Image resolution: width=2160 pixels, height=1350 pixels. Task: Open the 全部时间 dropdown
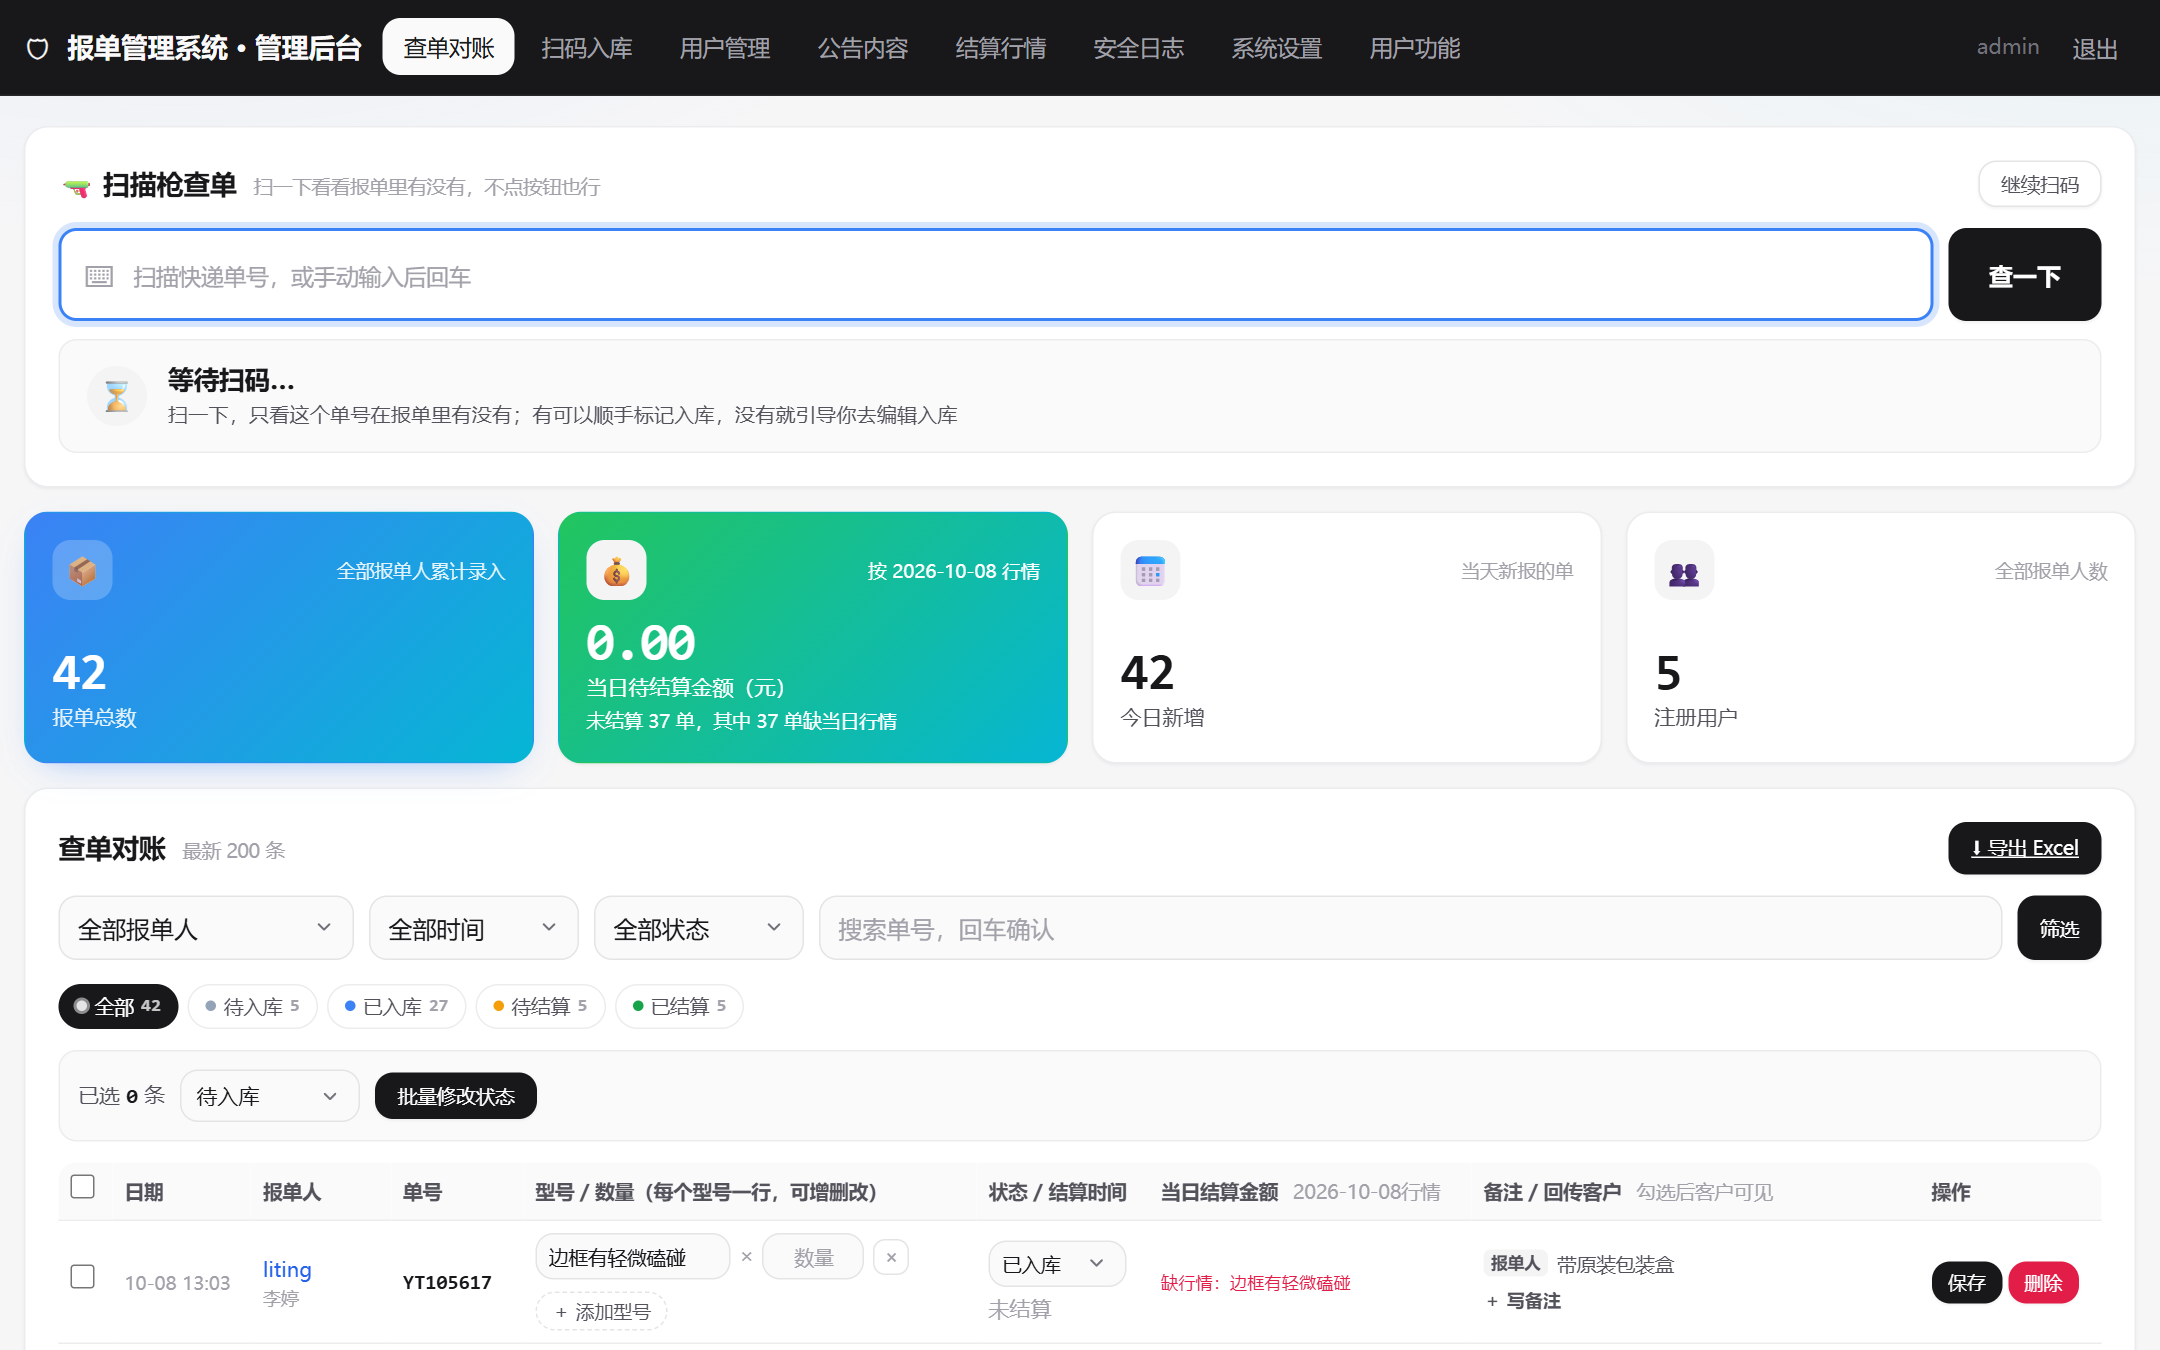[x=474, y=928]
